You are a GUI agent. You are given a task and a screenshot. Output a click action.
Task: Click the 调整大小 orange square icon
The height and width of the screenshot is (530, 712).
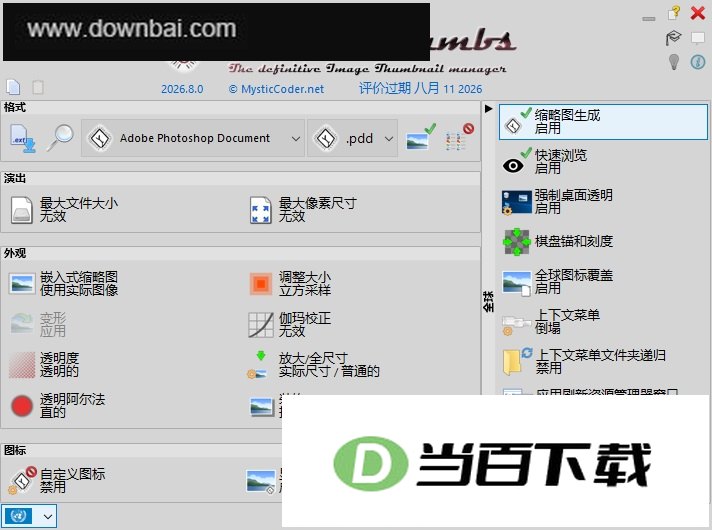click(261, 284)
